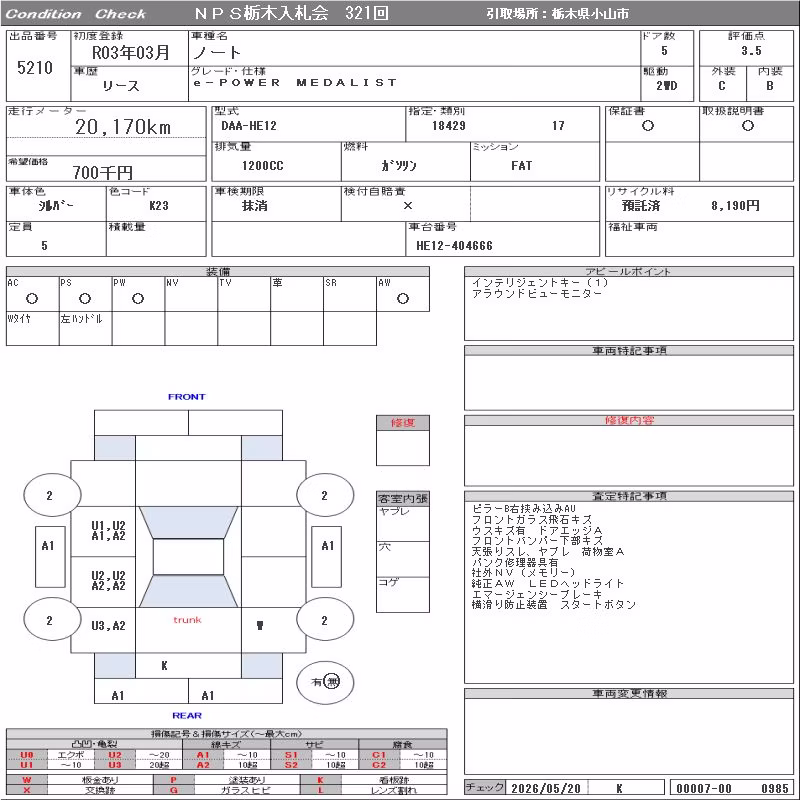The height and width of the screenshot is (800, 800).
Task: Click interior grade B under 内装
Action: coord(769,86)
